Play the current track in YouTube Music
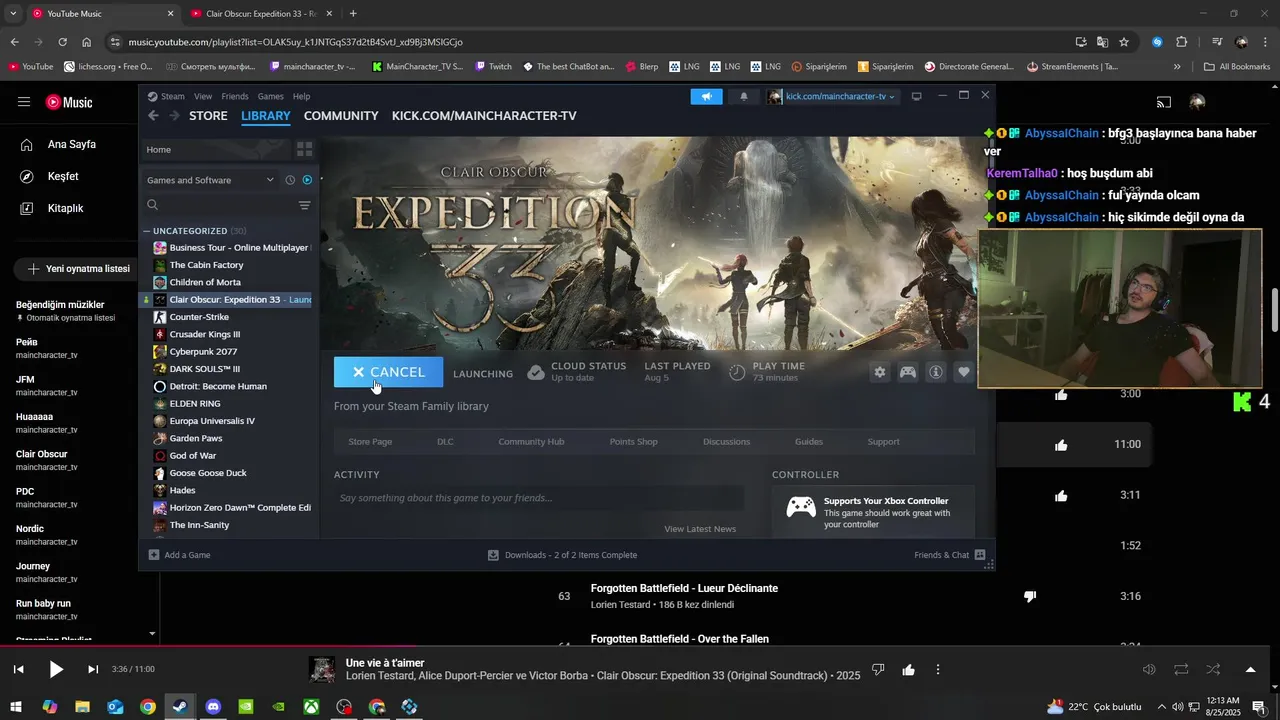This screenshot has width=1280, height=720. pyautogui.click(x=56, y=669)
